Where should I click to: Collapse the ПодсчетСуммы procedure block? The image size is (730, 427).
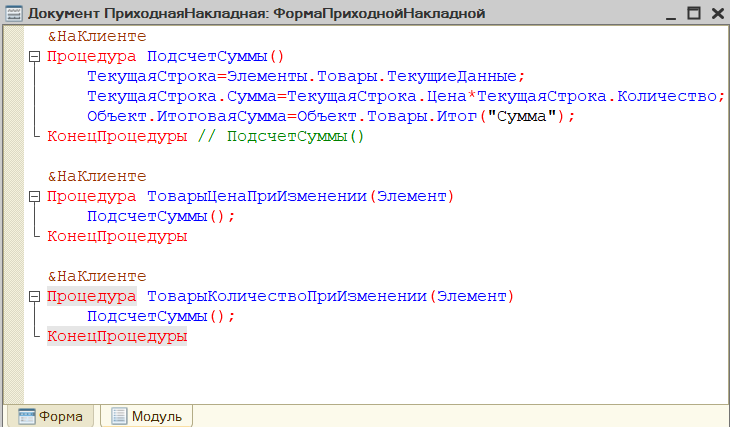(34, 57)
